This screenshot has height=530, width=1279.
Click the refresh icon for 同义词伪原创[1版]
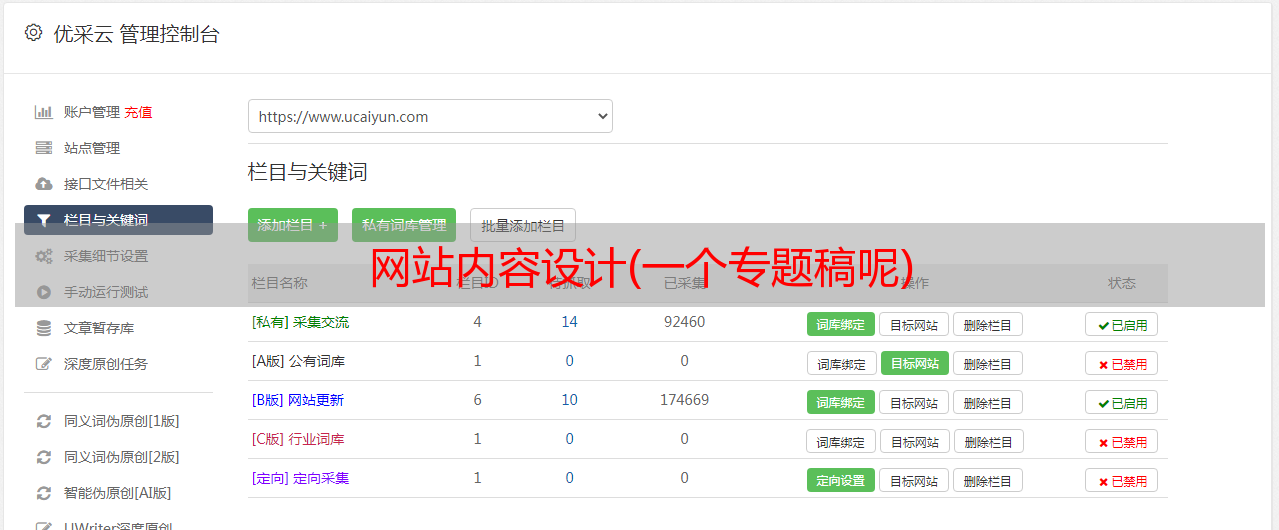click(43, 421)
